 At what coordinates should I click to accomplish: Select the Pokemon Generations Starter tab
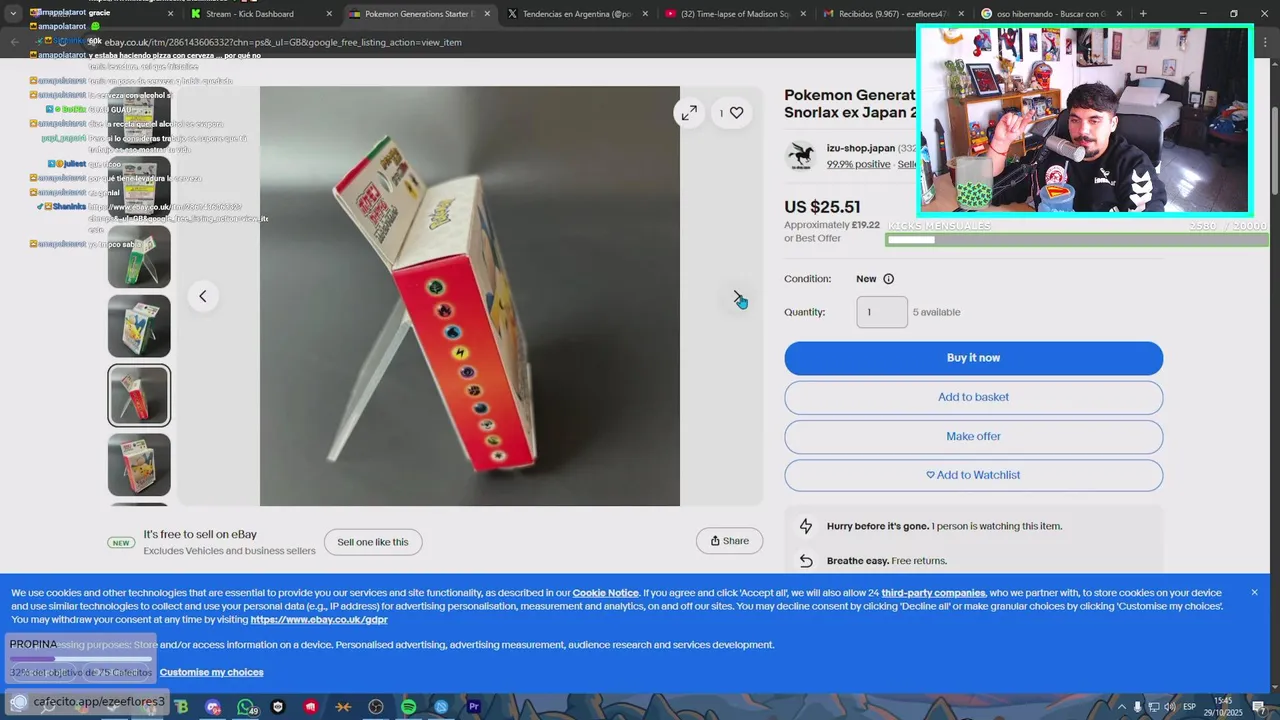click(x=418, y=14)
